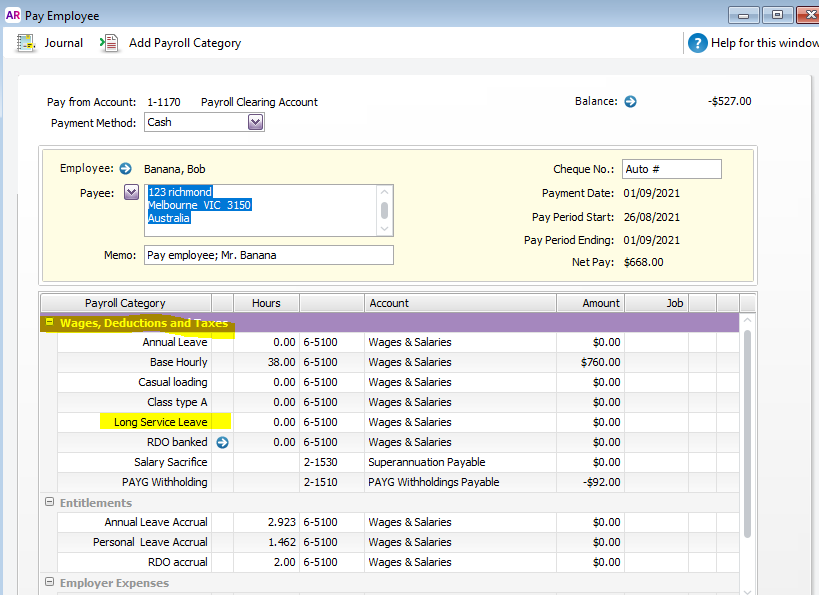
Task: Click the AR app icon in title bar
Action: (x=13, y=15)
